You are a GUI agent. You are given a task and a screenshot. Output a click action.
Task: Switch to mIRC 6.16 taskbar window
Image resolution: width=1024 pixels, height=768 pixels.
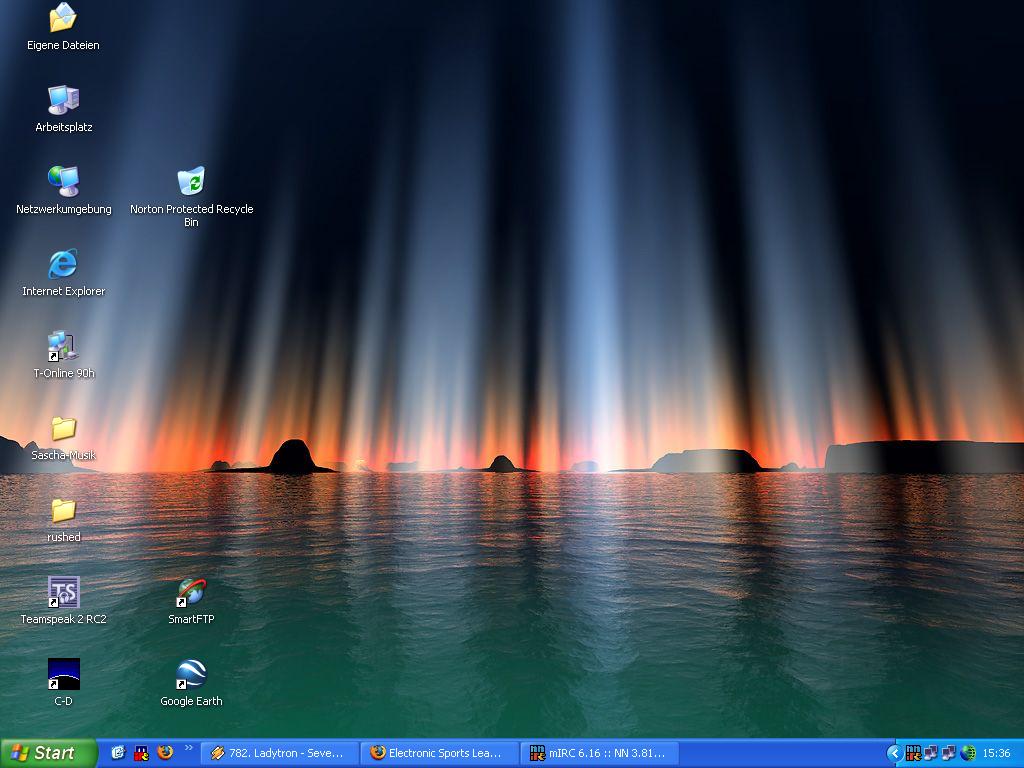click(x=600, y=753)
